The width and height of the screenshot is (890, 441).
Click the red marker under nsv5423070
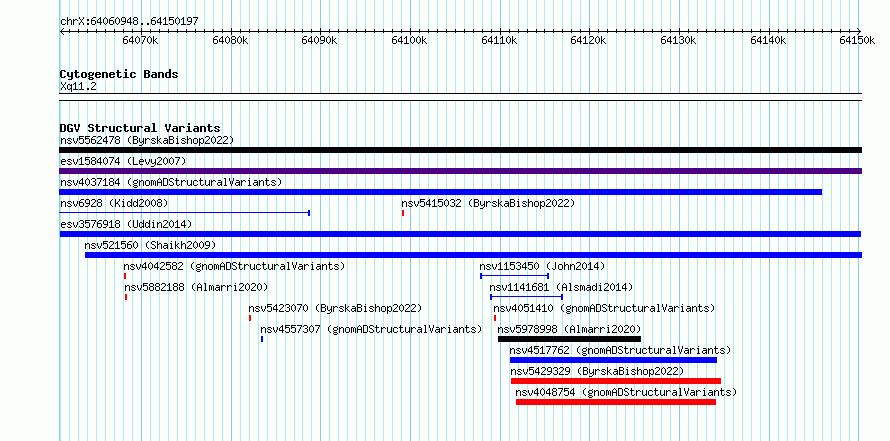tap(250, 318)
